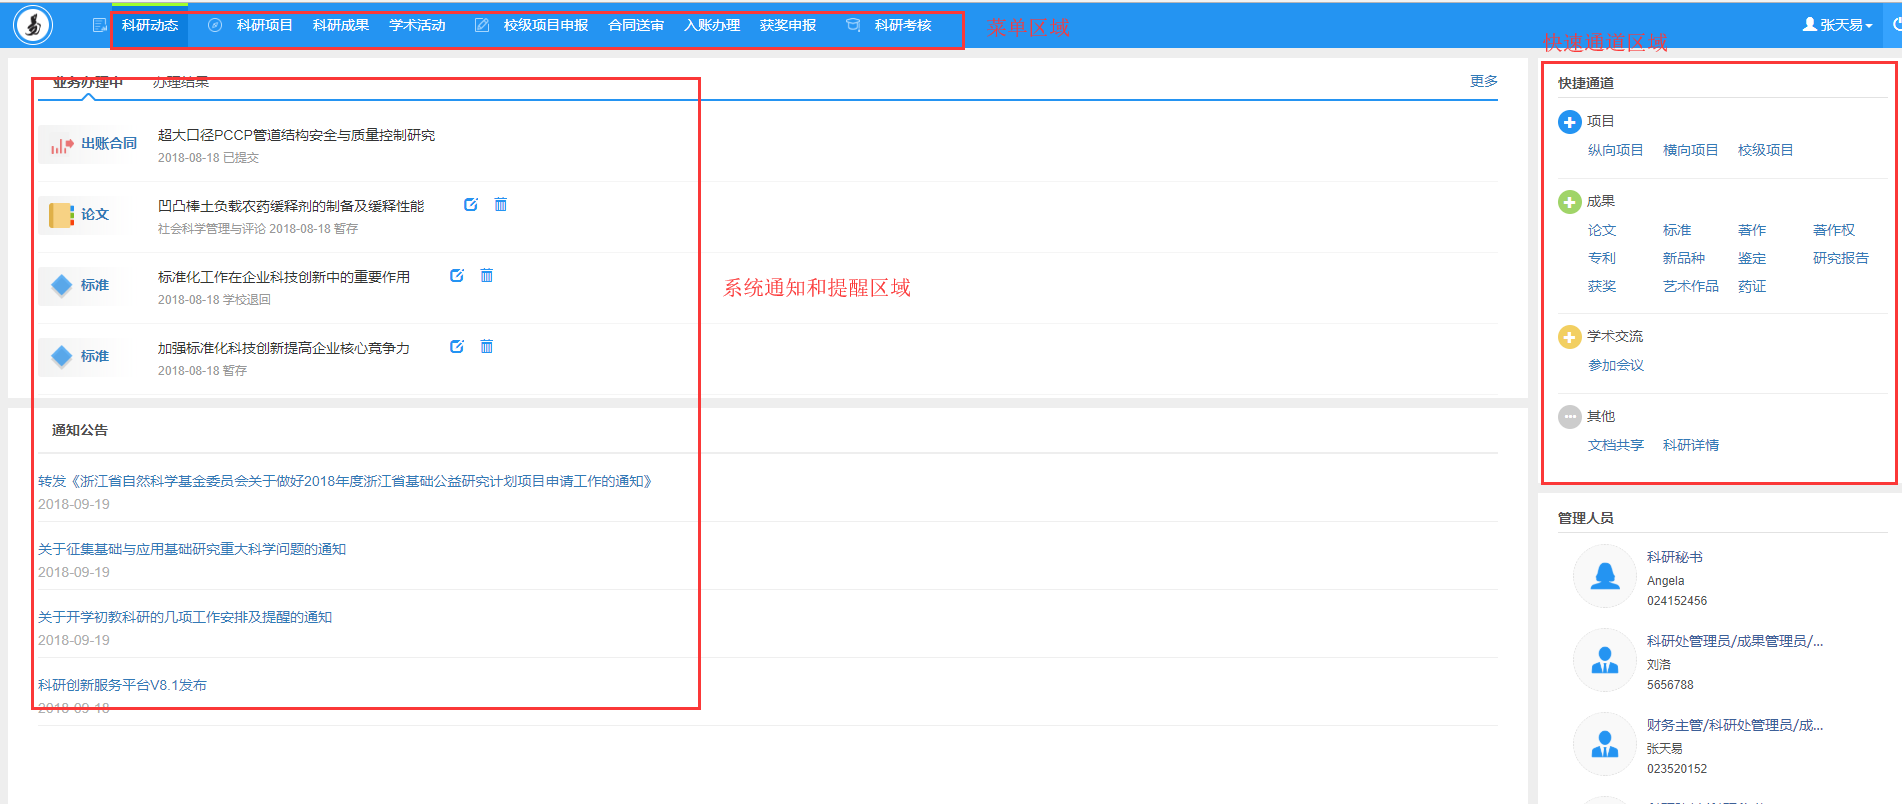Viewport: 1902px width, 804px height.
Task: Click the yellow plus icon beside 学术交流
Action: tap(1569, 337)
